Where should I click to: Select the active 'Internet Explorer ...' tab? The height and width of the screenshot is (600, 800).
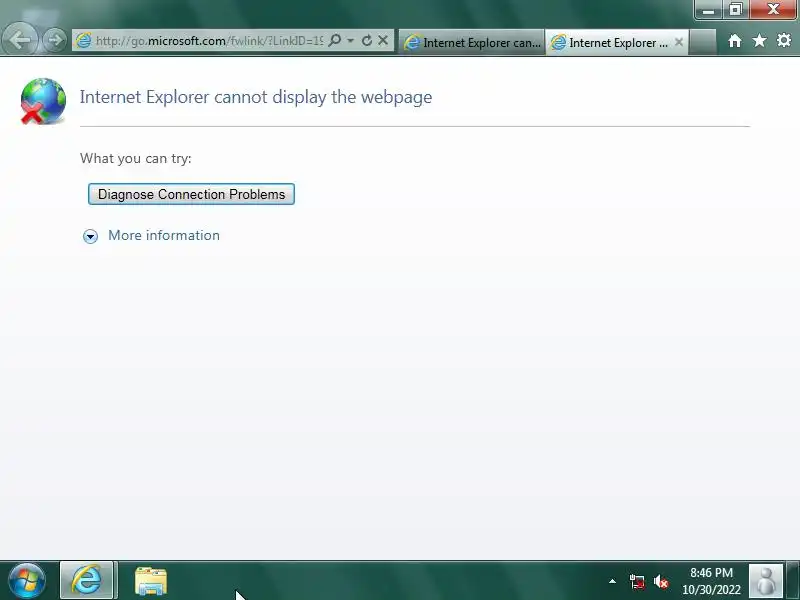(x=616, y=42)
